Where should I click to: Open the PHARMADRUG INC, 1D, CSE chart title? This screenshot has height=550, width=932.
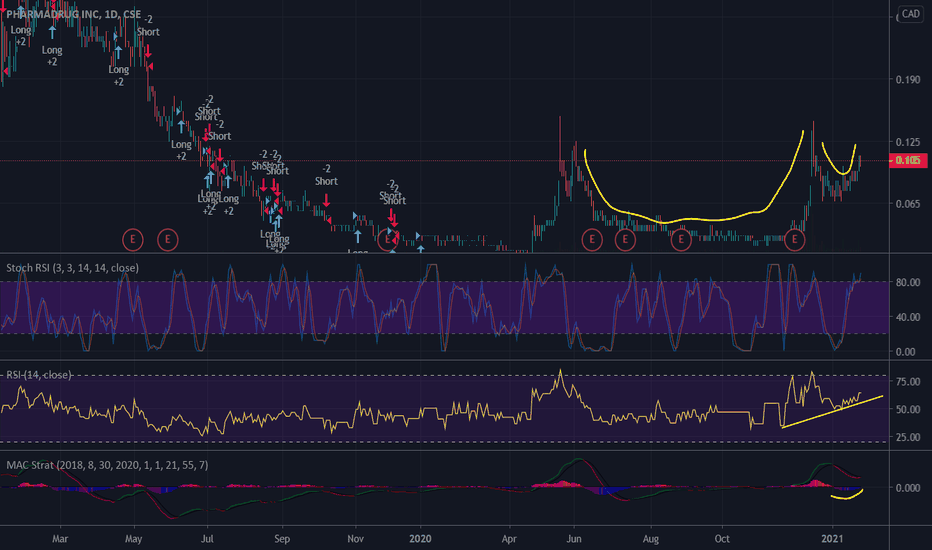74,14
